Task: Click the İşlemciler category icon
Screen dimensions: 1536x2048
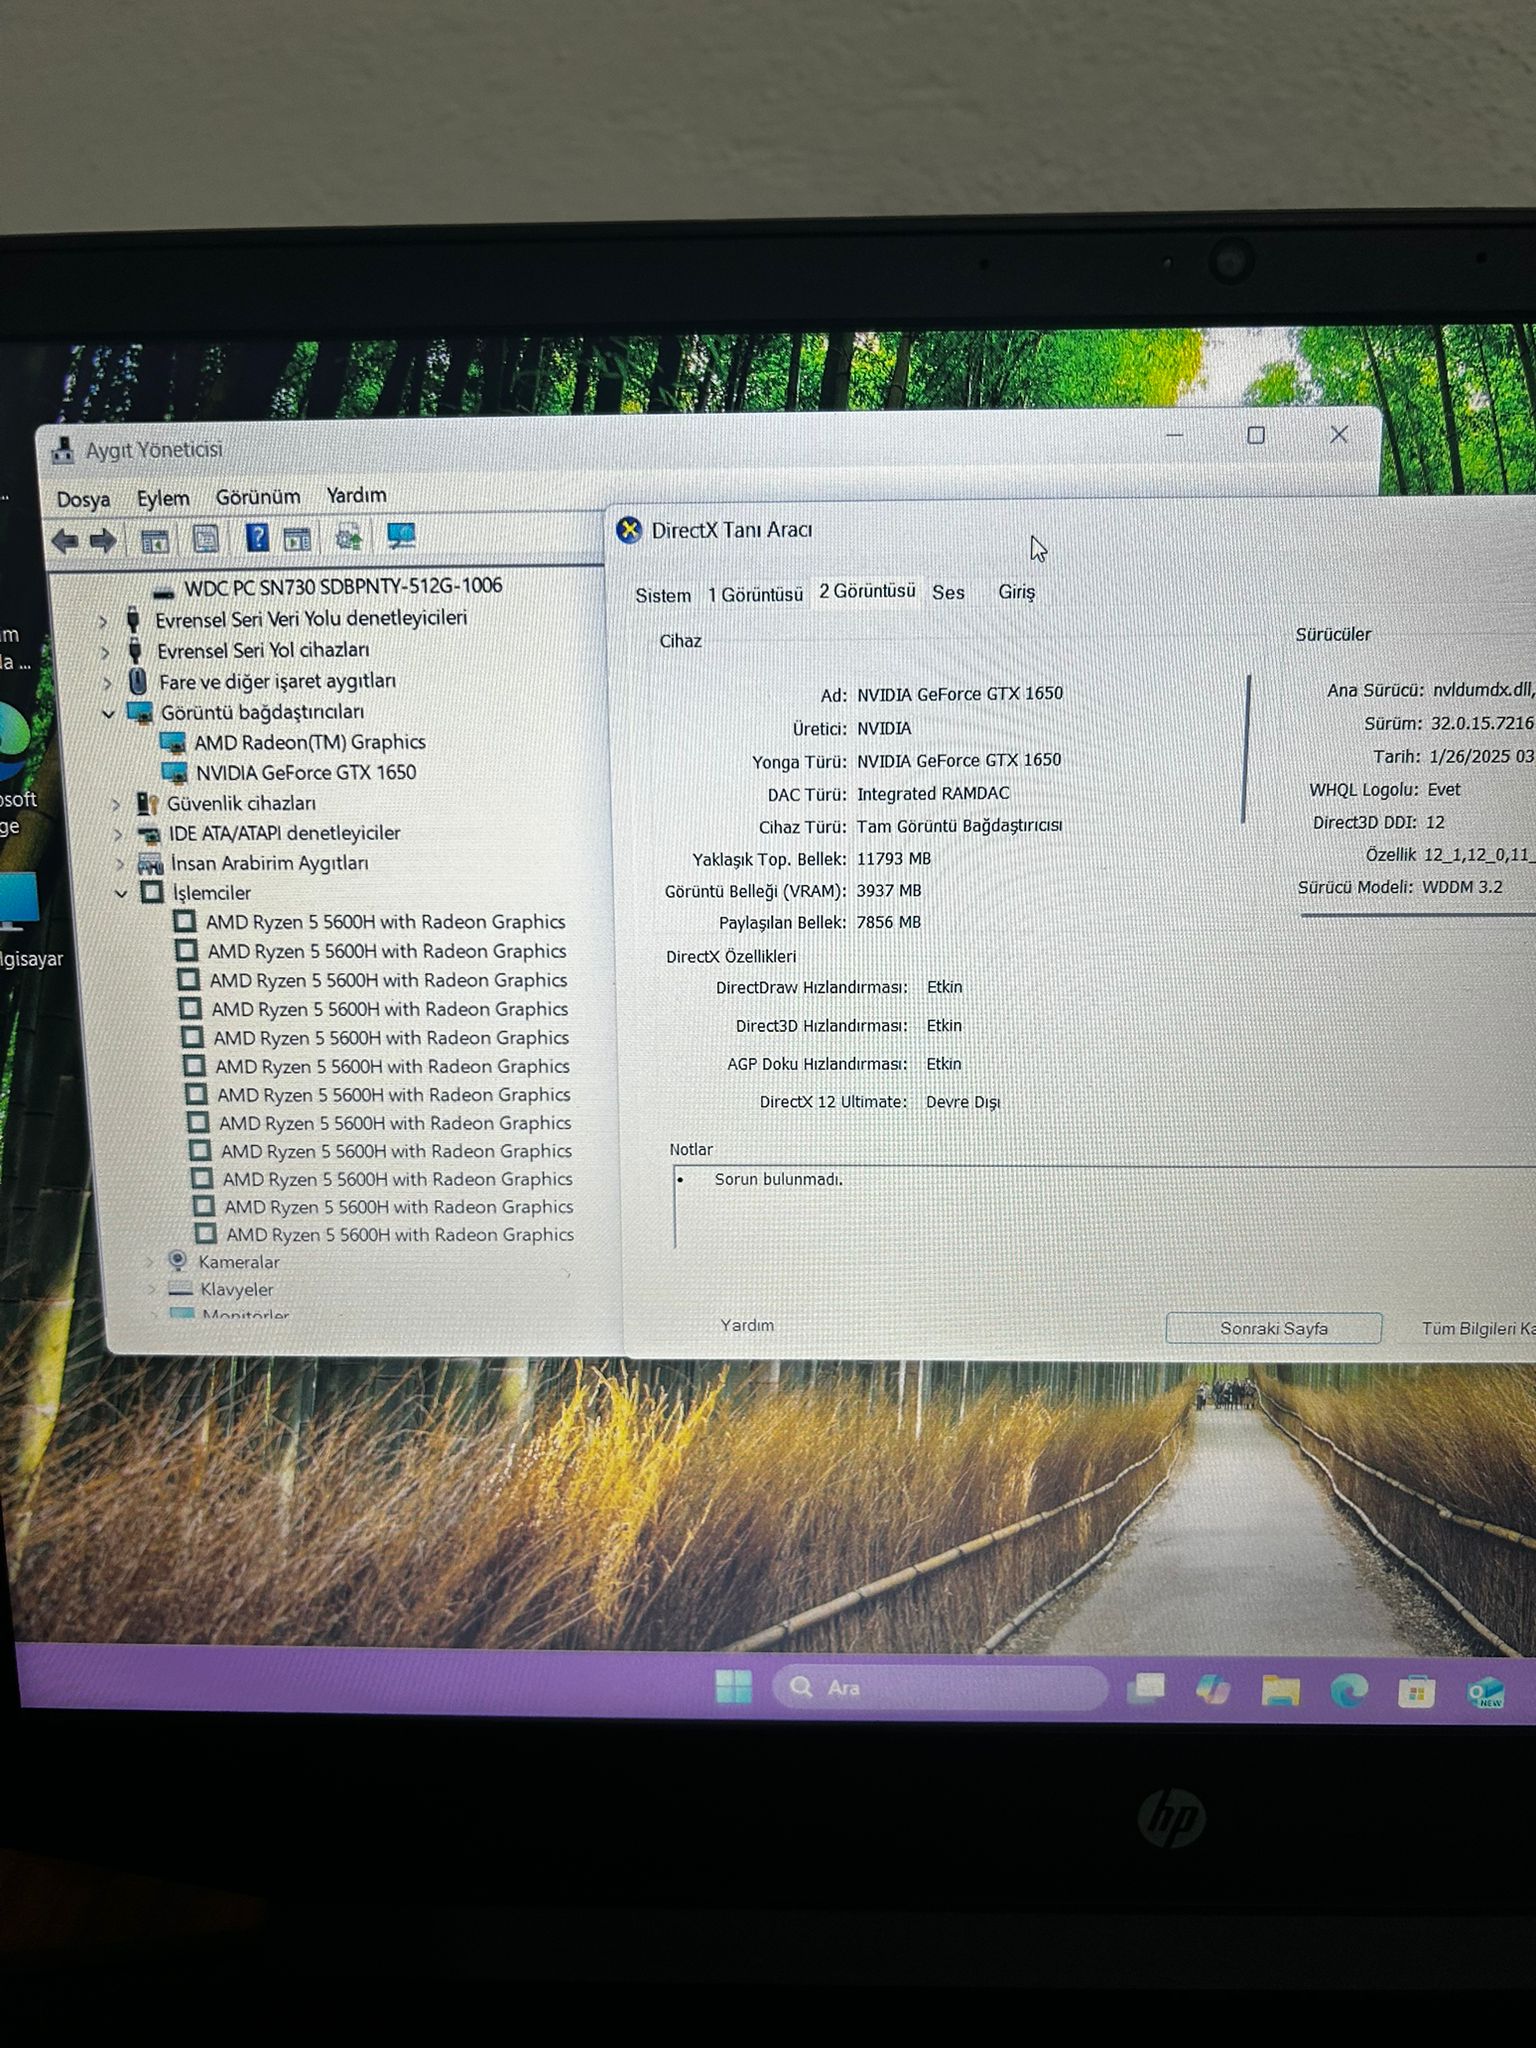Action: [152, 892]
